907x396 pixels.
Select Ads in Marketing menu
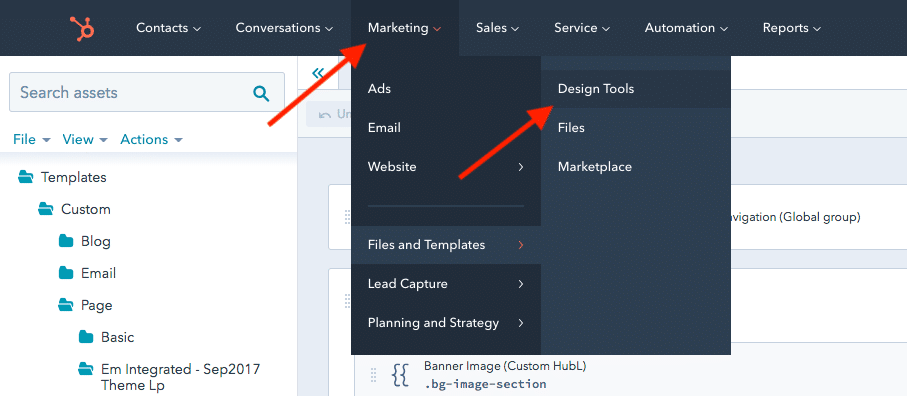445,89
